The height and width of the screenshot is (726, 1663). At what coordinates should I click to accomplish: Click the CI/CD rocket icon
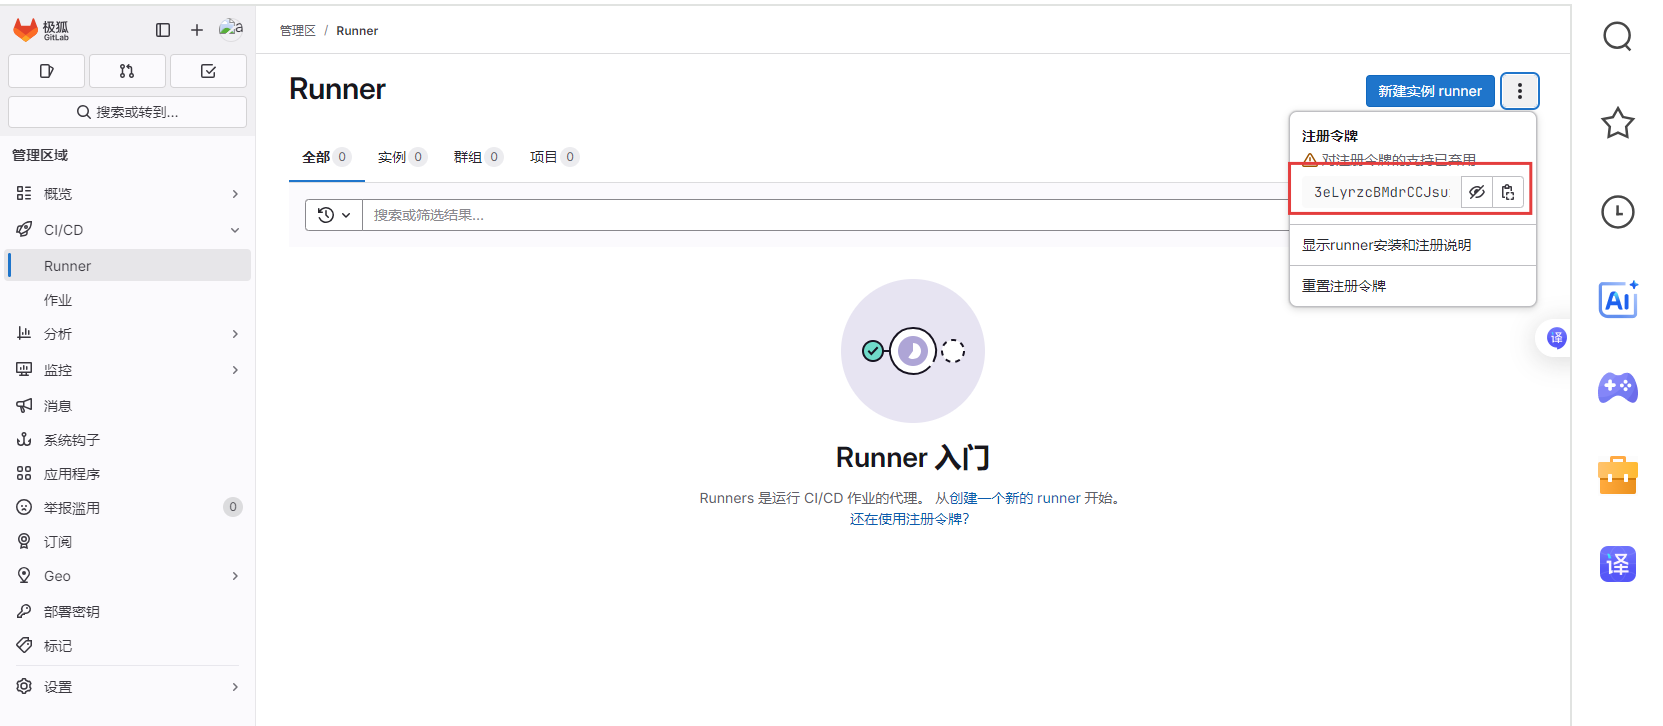click(24, 229)
